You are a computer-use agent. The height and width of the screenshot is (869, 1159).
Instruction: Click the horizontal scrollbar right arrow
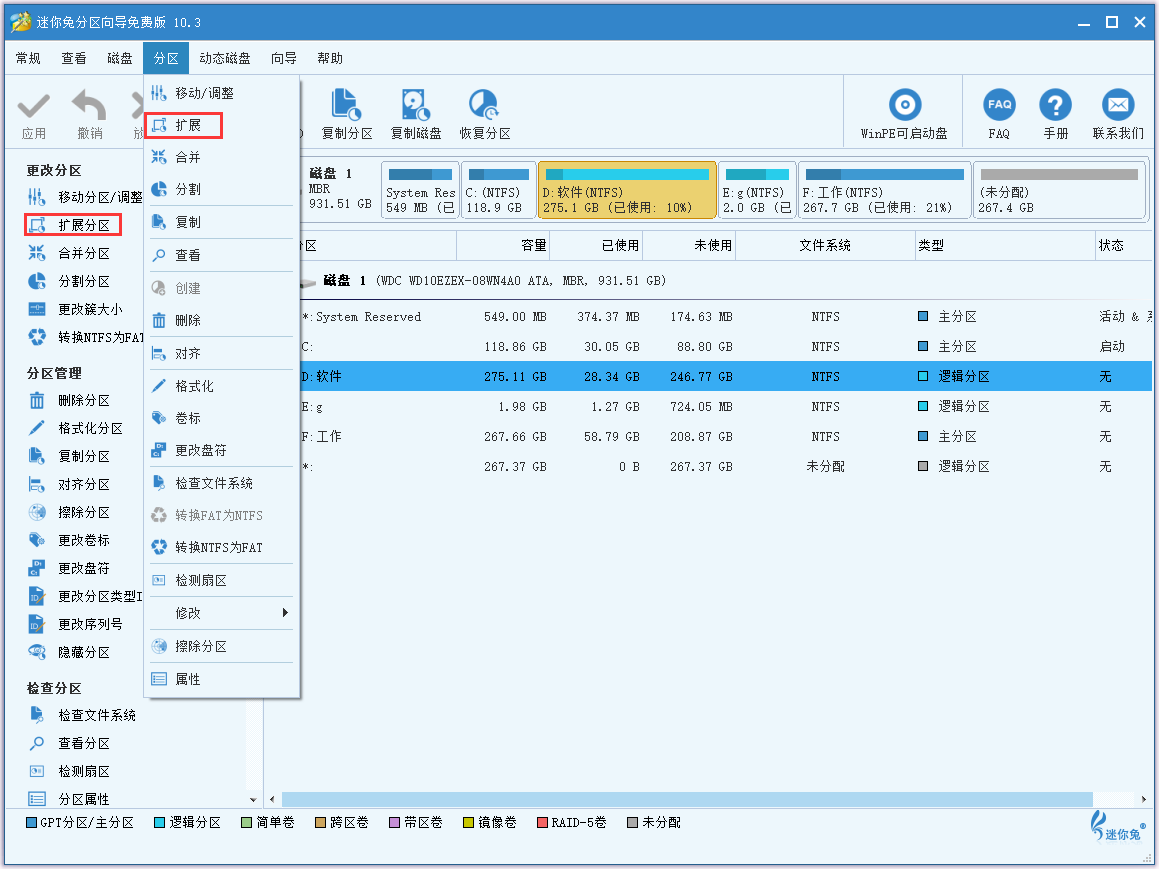pos(1144,800)
